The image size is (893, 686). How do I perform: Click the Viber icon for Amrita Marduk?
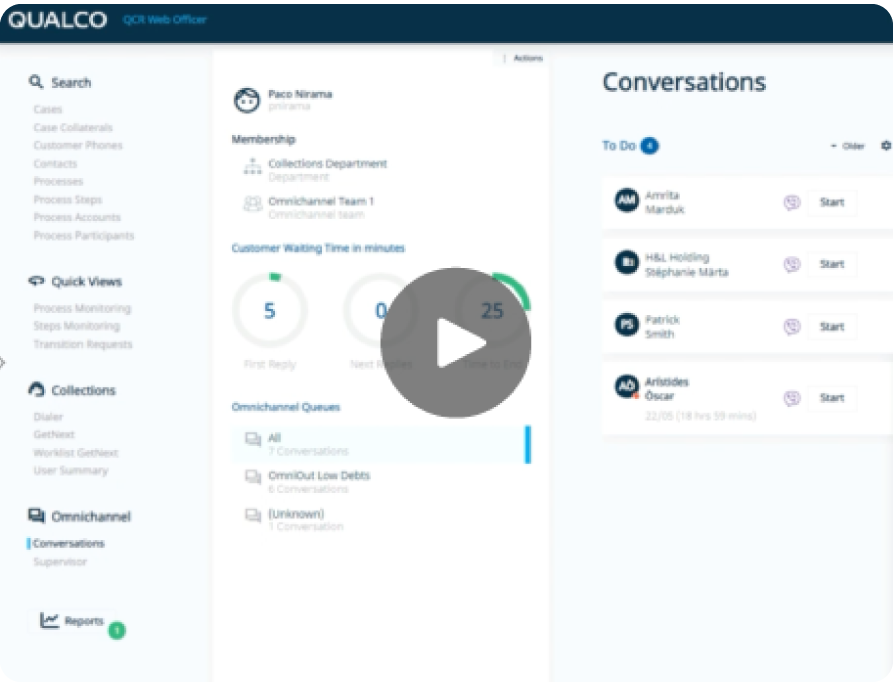click(792, 202)
